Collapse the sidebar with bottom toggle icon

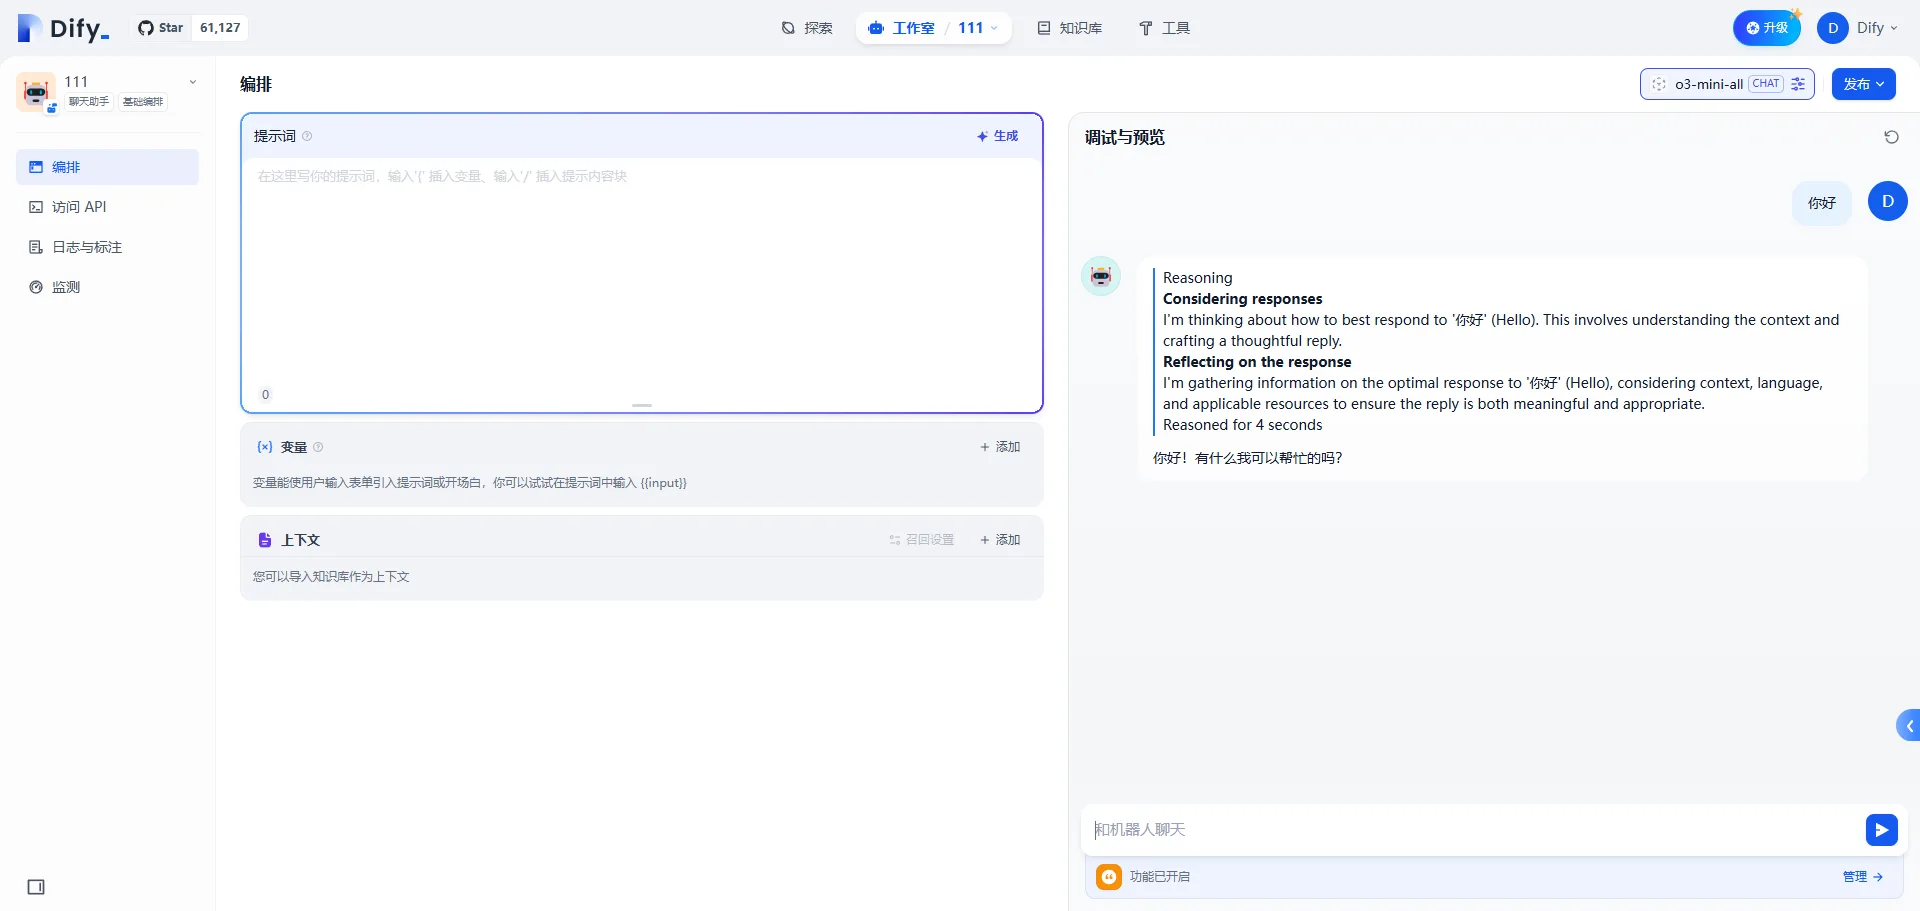click(36, 887)
